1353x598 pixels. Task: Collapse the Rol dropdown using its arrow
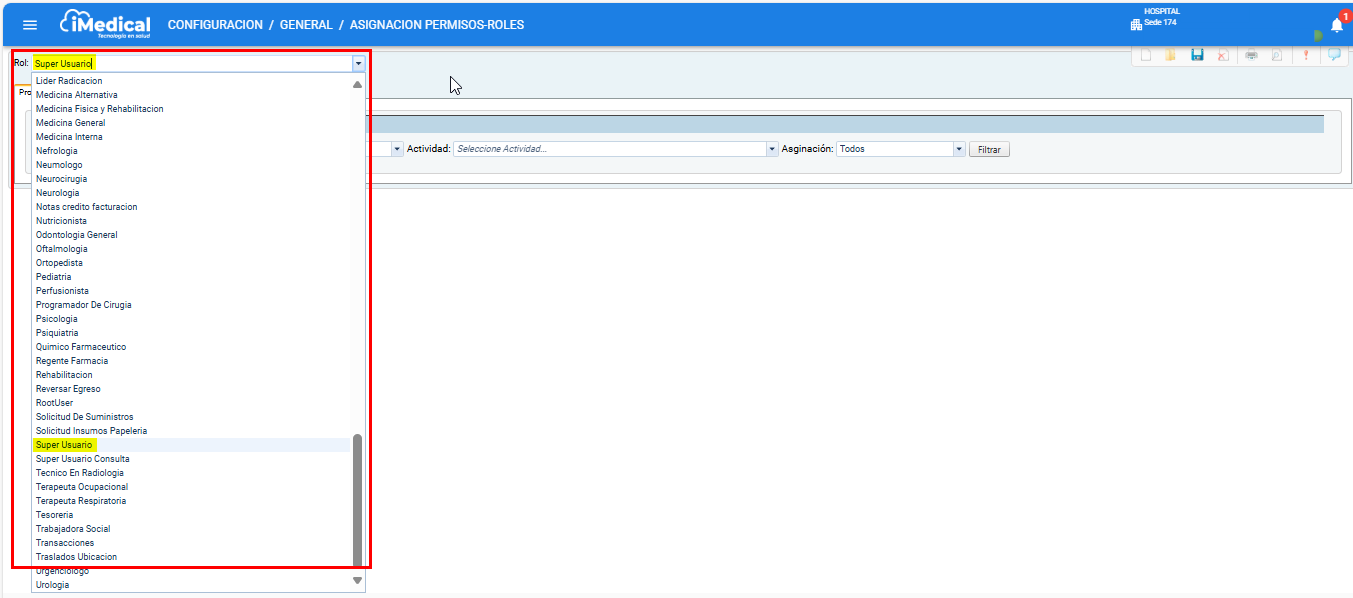[x=358, y=63]
